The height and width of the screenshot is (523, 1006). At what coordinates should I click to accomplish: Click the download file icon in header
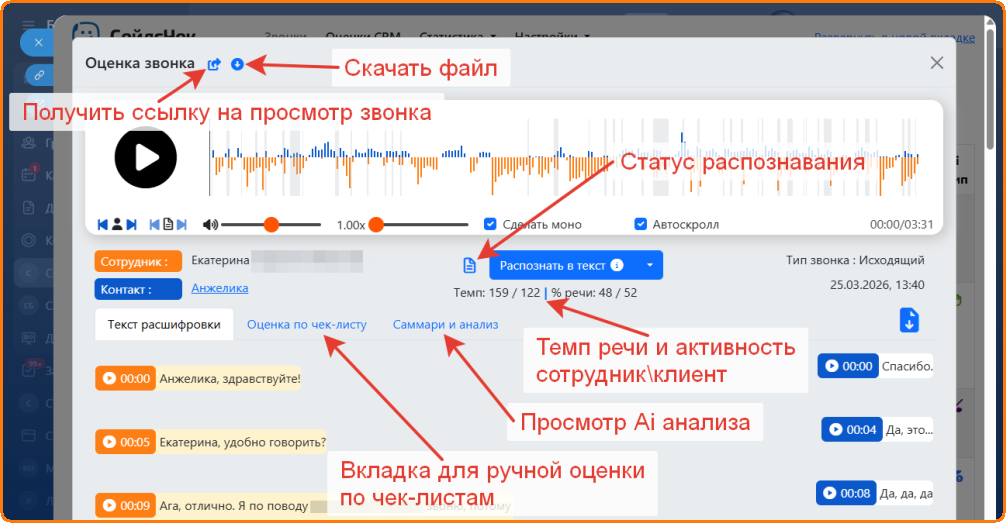coord(237,64)
